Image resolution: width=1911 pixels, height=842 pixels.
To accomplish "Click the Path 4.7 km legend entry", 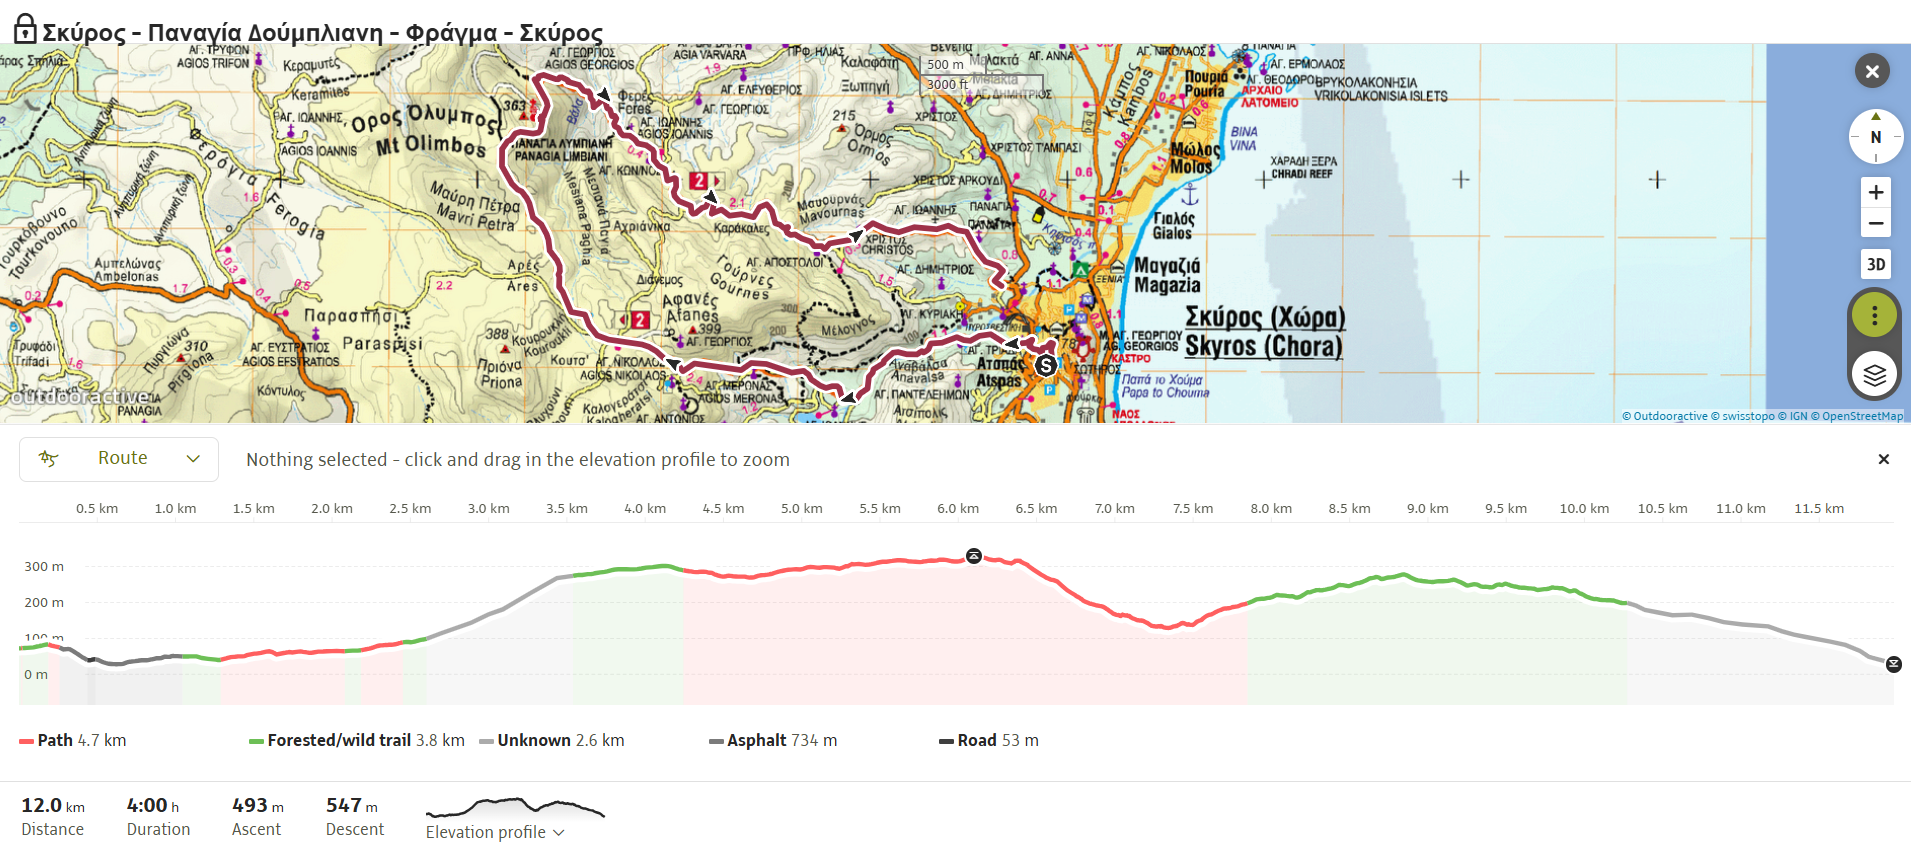I will click(73, 740).
